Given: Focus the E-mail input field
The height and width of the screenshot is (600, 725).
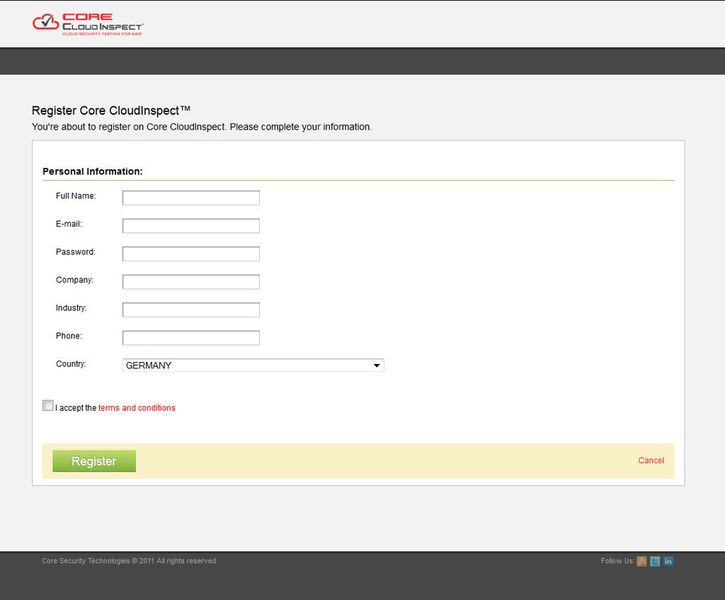Looking at the screenshot, I should point(191,226).
